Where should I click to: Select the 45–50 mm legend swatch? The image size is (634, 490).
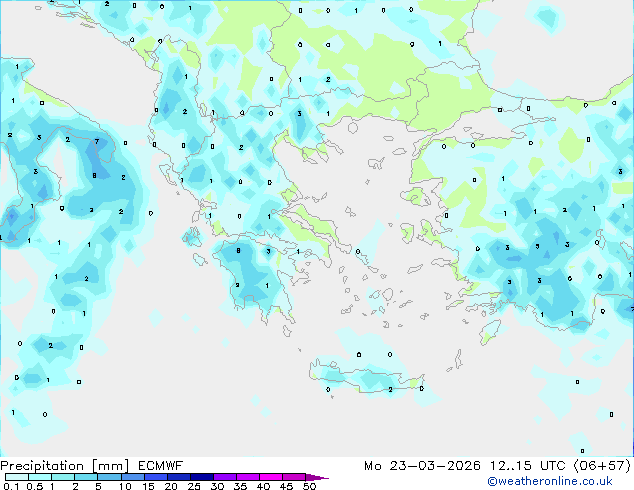point(294,477)
